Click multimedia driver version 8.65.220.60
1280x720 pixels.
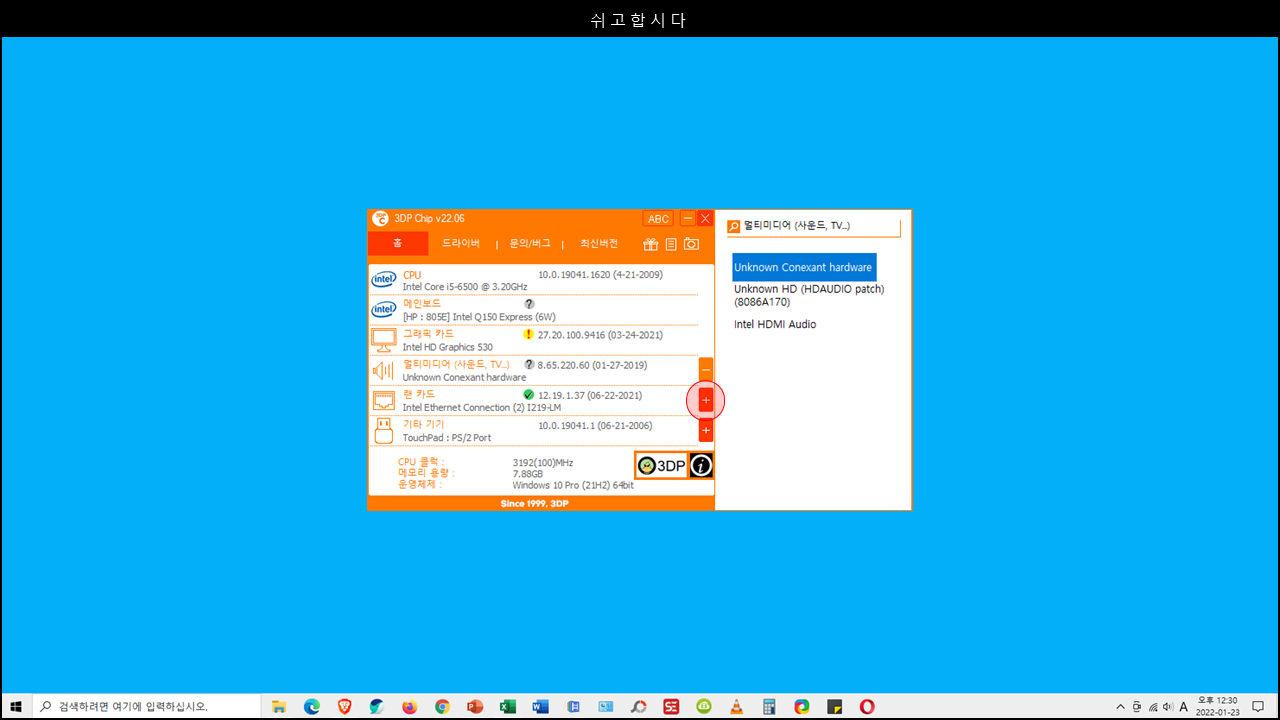[593, 365]
